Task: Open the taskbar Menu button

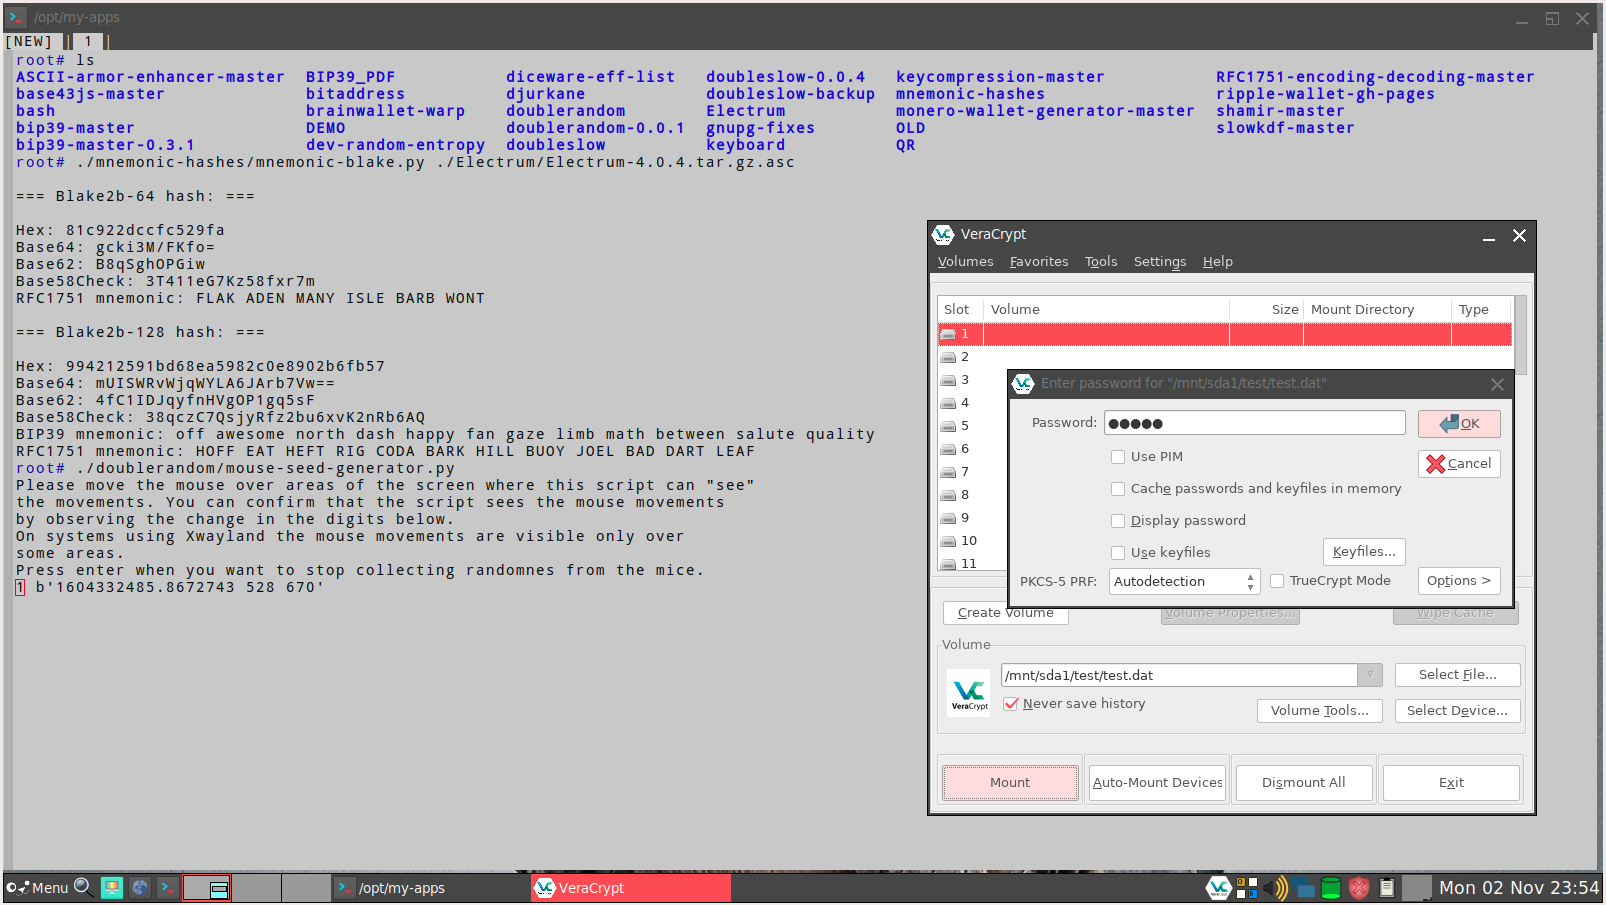Action: coord(37,888)
